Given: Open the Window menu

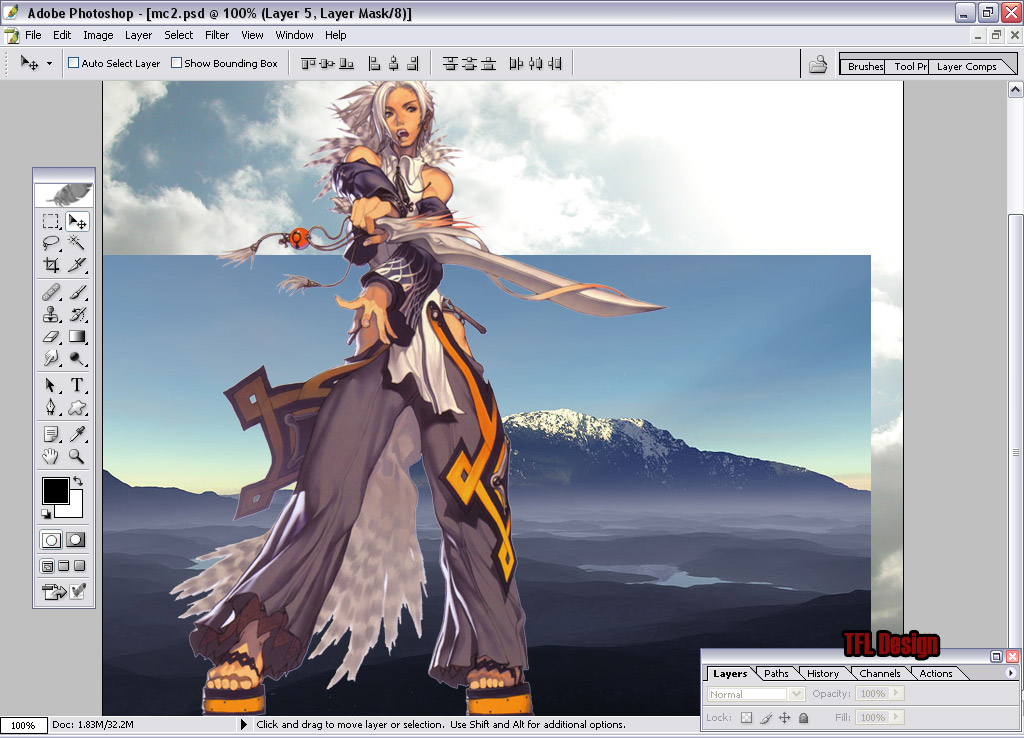Looking at the screenshot, I should tap(294, 35).
